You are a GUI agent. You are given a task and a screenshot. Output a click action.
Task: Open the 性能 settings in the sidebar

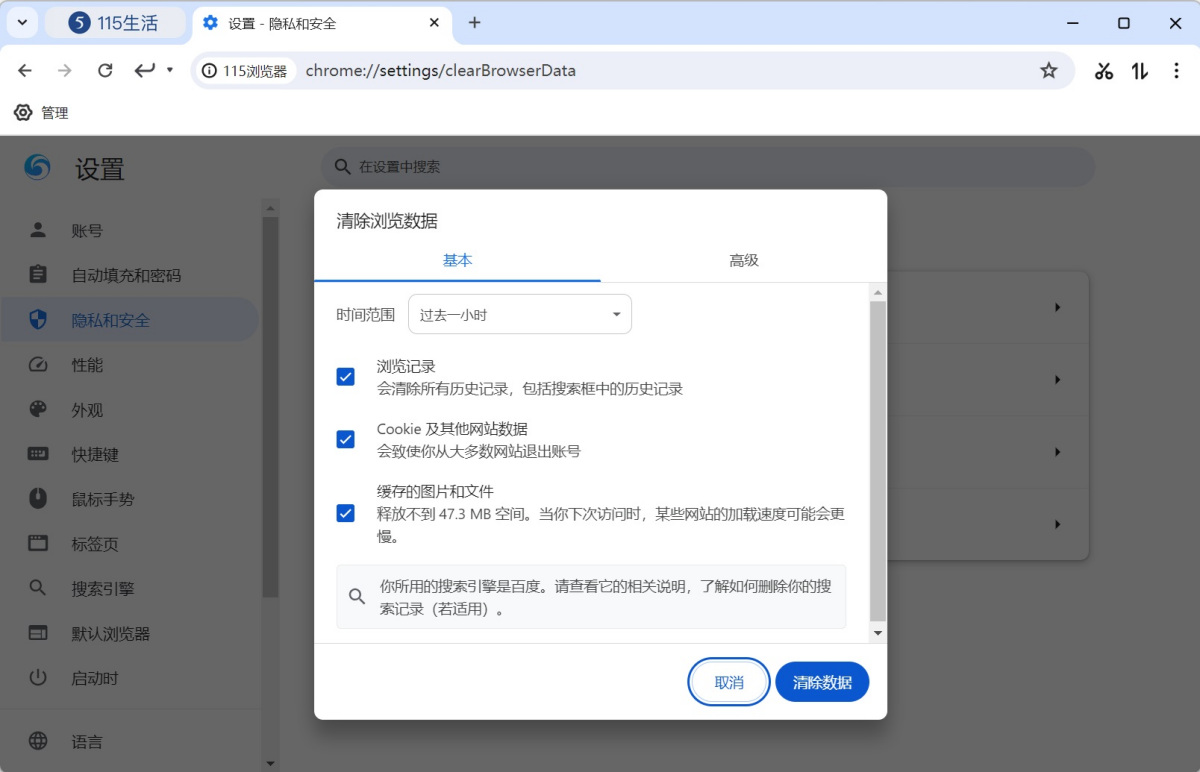click(87, 365)
